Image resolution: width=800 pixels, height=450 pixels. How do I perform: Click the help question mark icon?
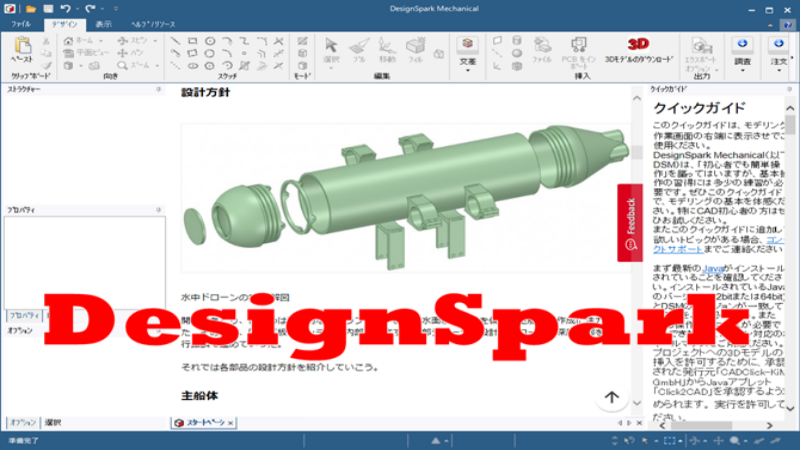pos(788,24)
